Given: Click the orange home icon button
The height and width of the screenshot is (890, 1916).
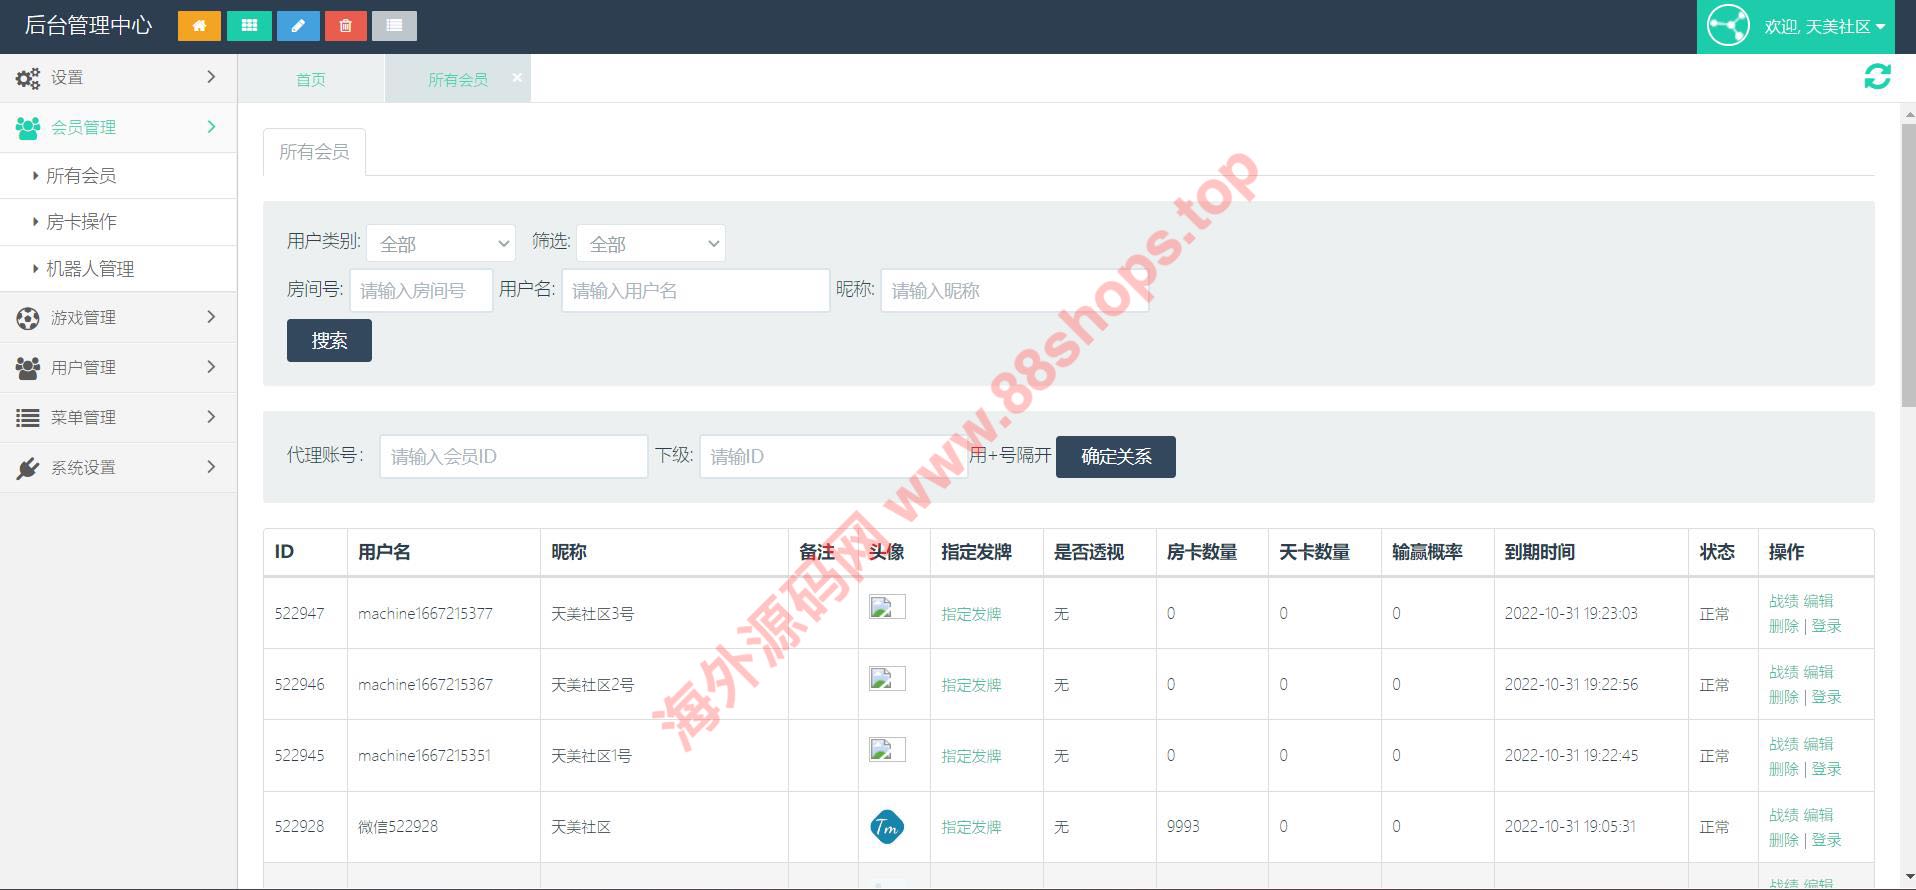Looking at the screenshot, I should (199, 26).
